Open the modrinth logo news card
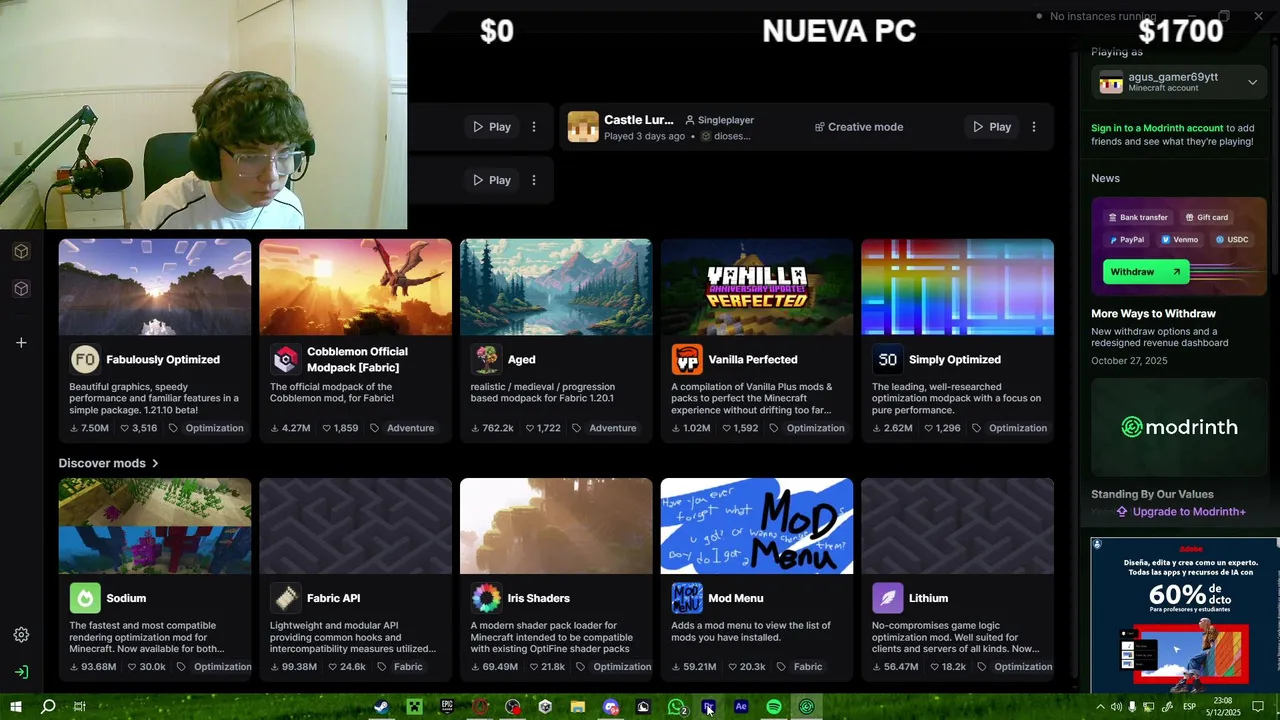 (x=1179, y=427)
